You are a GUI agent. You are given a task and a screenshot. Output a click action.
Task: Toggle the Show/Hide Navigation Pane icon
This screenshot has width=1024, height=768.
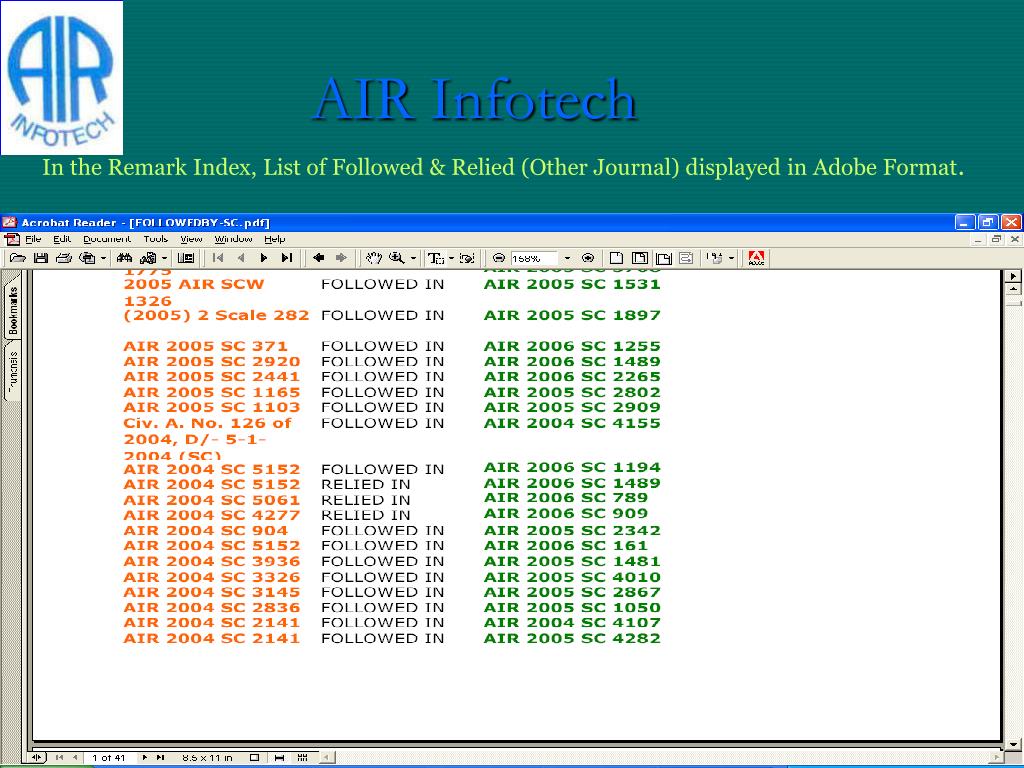pyautogui.click(x=186, y=258)
